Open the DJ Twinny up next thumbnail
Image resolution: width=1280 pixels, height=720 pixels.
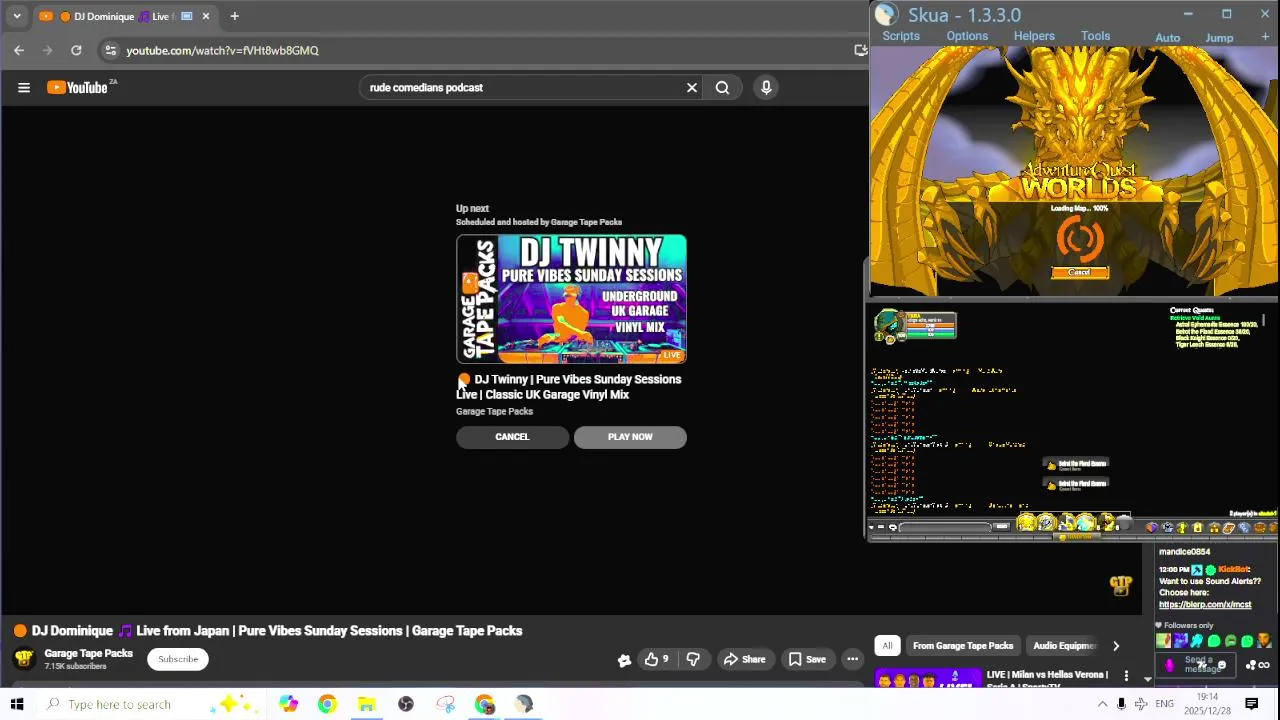click(571, 299)
